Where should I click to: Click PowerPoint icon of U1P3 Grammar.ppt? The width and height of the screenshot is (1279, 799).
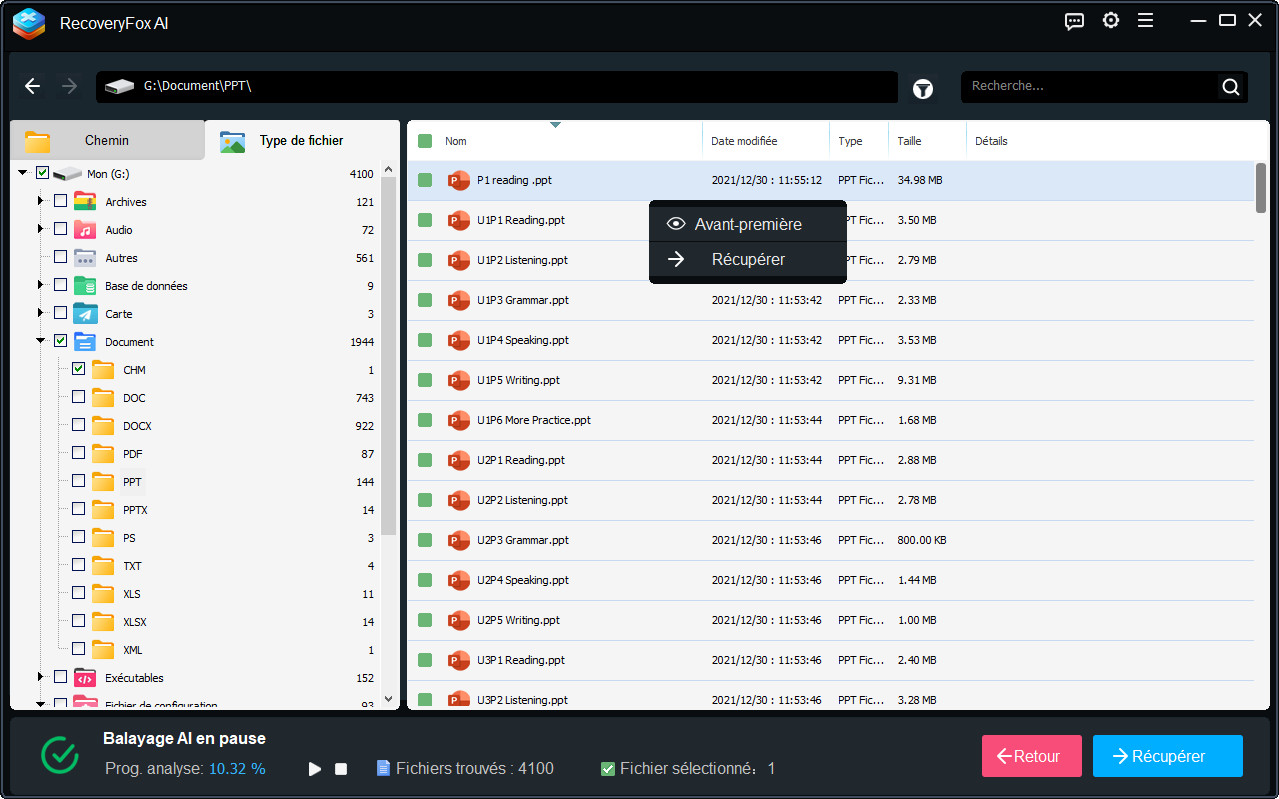[459, 300]
